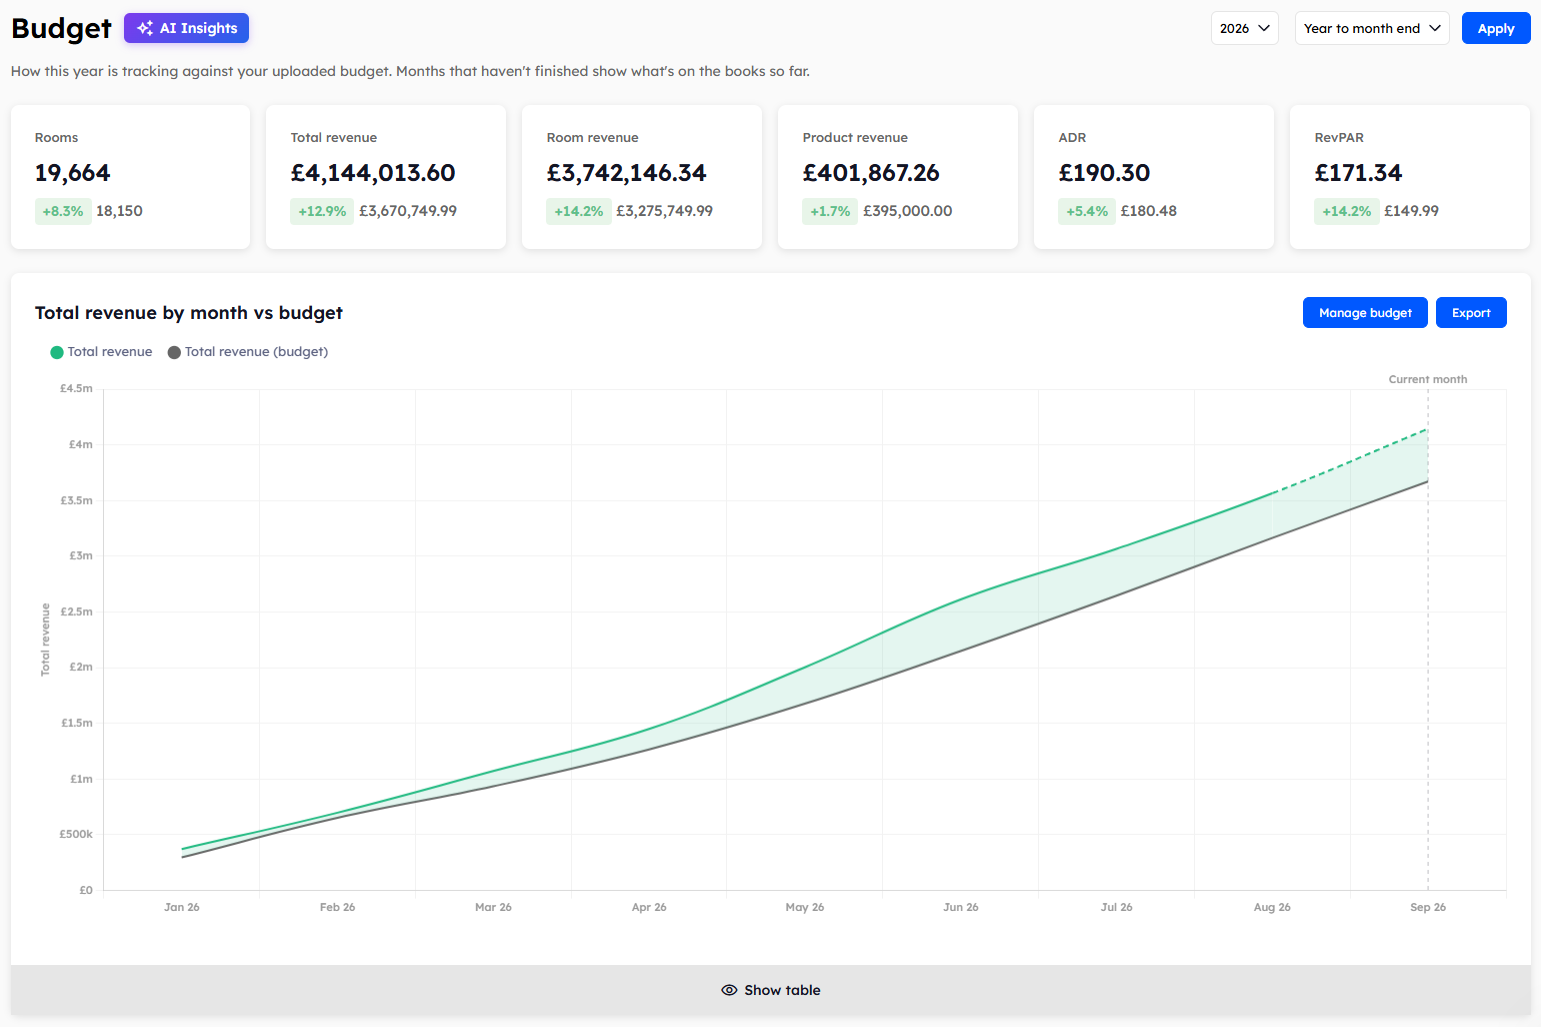Viewport: 1541px width, 1027px height.
Task: Select the Room revenue metric card
Action: pos(642,177)
